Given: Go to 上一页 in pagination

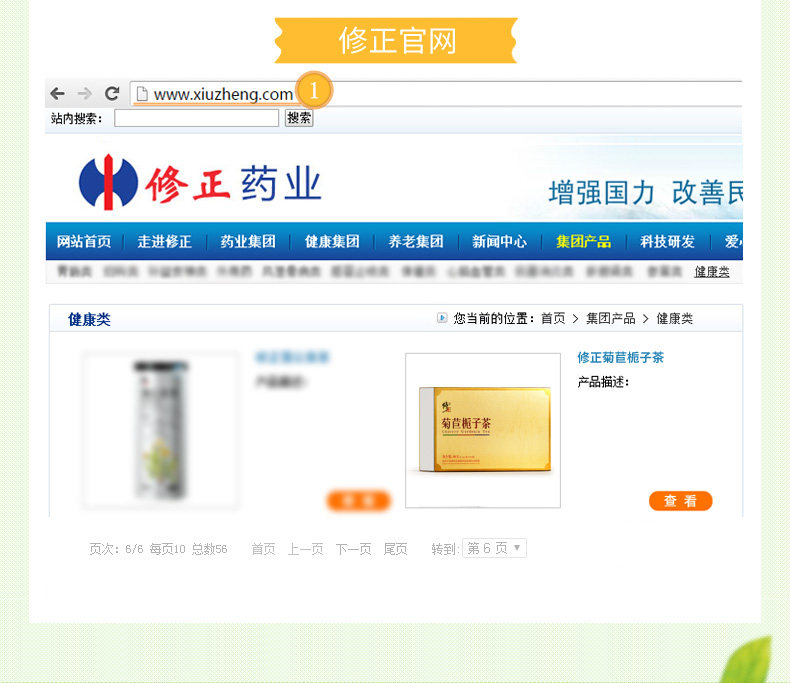Looking at the screenshot, I should point(305,549).
